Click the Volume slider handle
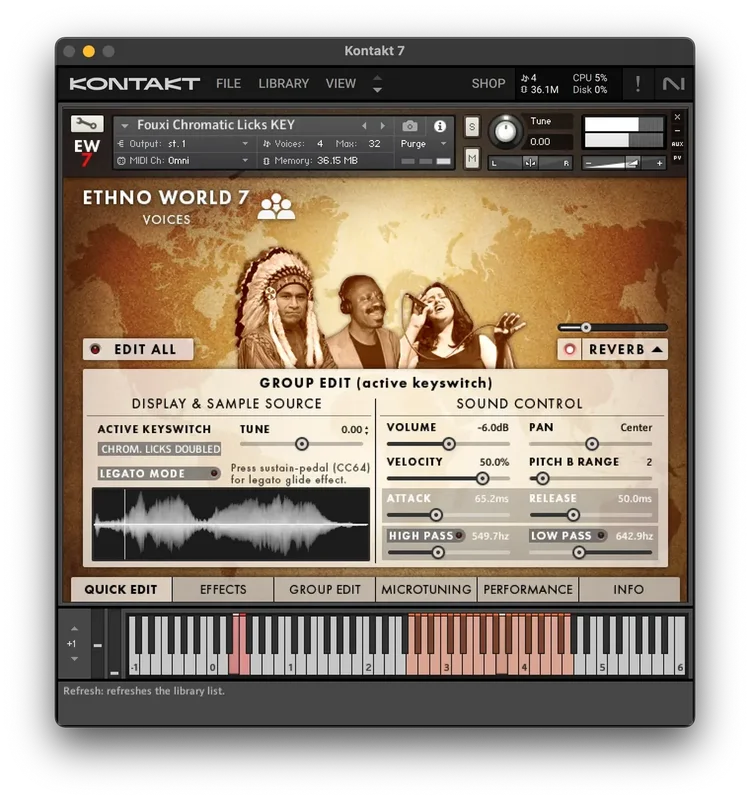The height and width of the screenshot is (800, 750). coord(449,444)
